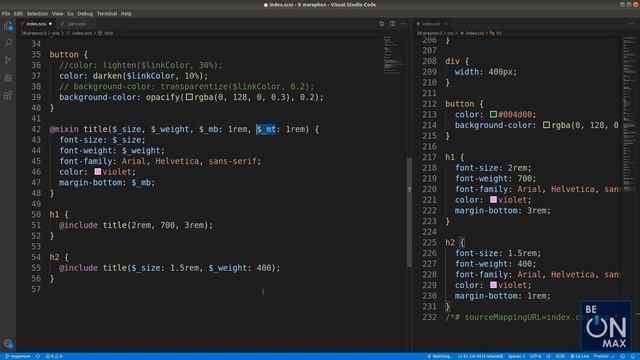The width and height of the screenshot is (640, 360).
Task: Switch to the index.css tab in right editor
Action: click(x=431, y=24)
